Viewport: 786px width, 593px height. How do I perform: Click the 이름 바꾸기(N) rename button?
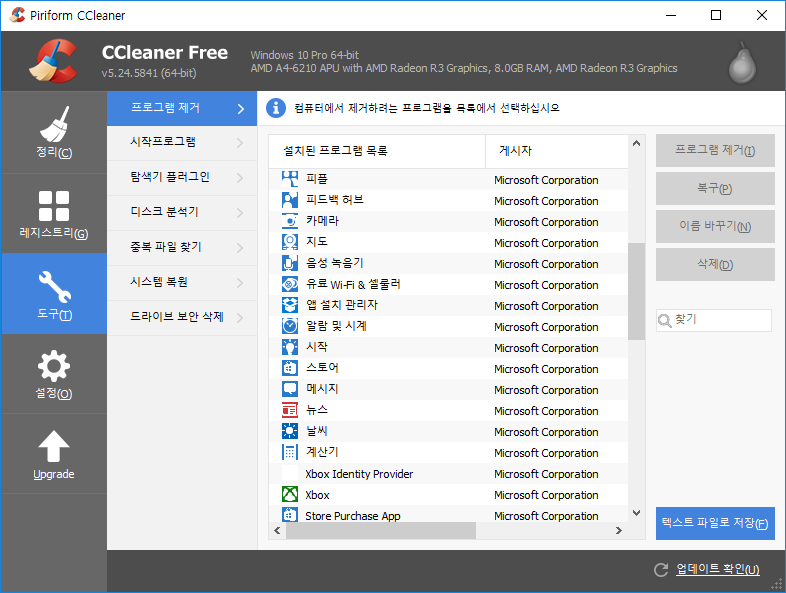(x=715, y=226)
